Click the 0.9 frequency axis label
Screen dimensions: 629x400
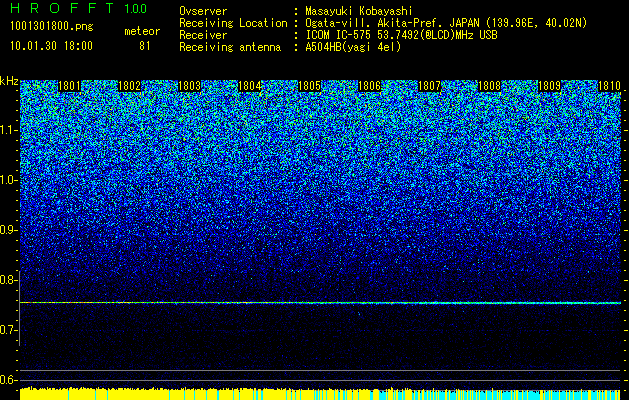click(8, 230)
